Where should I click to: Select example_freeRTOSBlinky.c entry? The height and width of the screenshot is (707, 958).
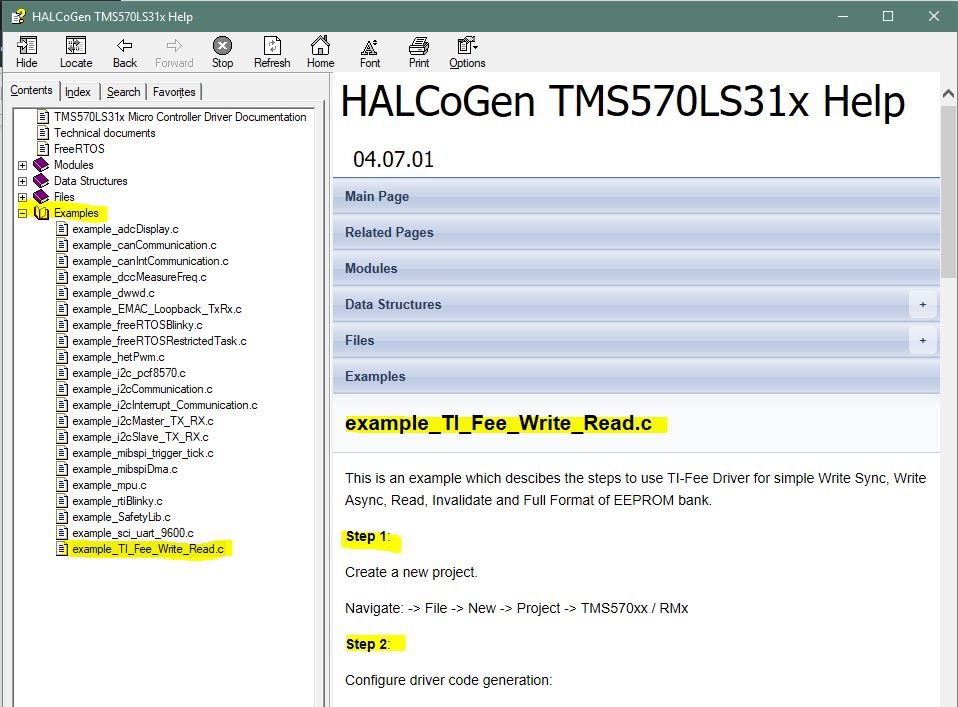tap(137, 325)
